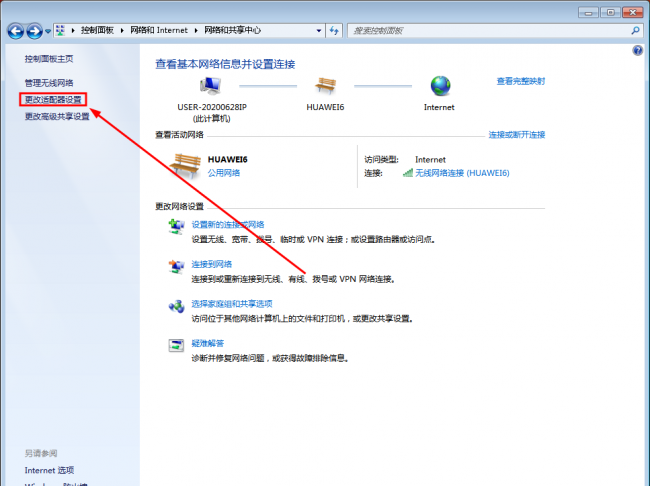Screen dimensions: 650x486
Task: Click the Back navigation arrow
Action: (x=16, y=31)
